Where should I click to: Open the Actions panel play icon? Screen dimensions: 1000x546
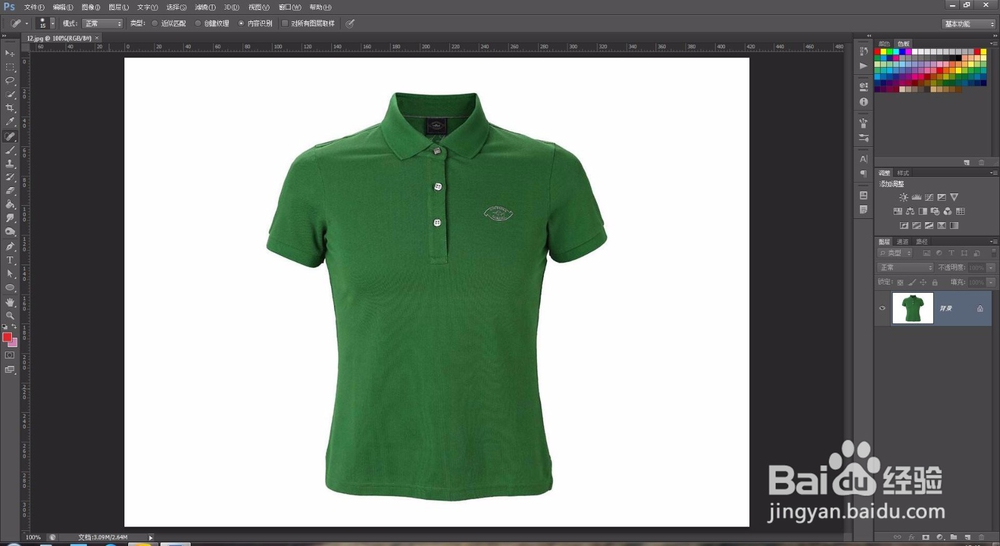[864, 66]
